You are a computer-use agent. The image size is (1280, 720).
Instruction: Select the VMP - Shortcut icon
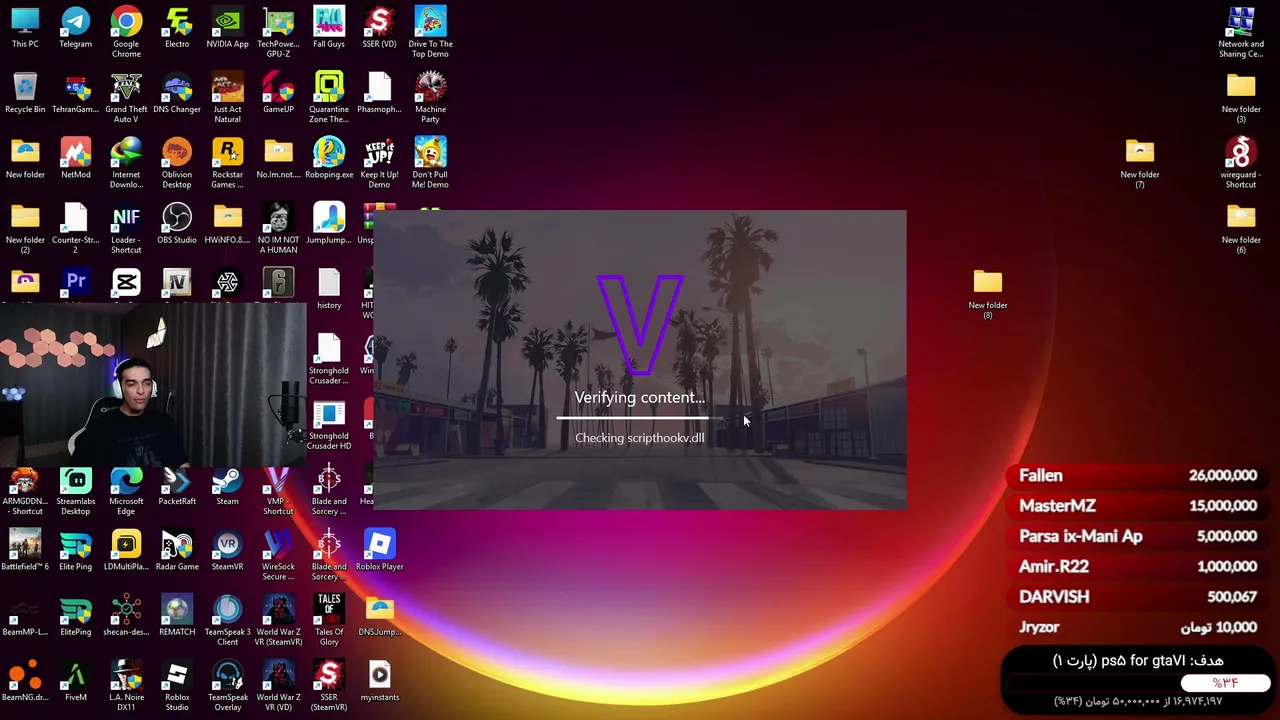point(278,490)
